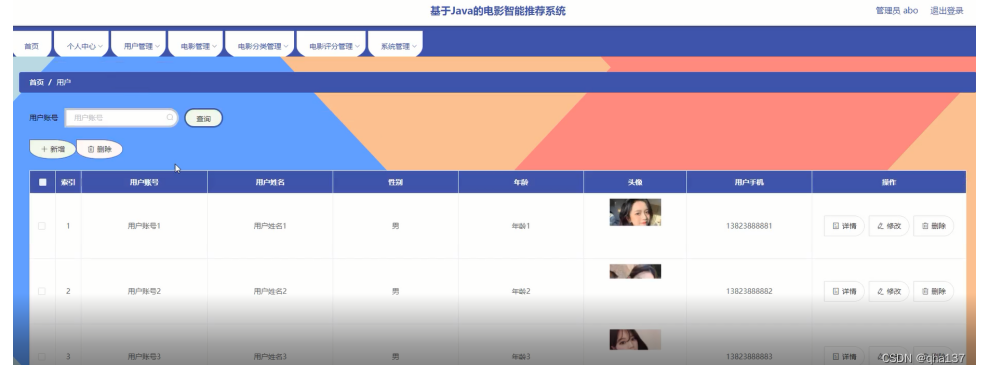Toggle the select-all checkbox in table header
Screen dimensions: 981x374
(x=43, y=183)
